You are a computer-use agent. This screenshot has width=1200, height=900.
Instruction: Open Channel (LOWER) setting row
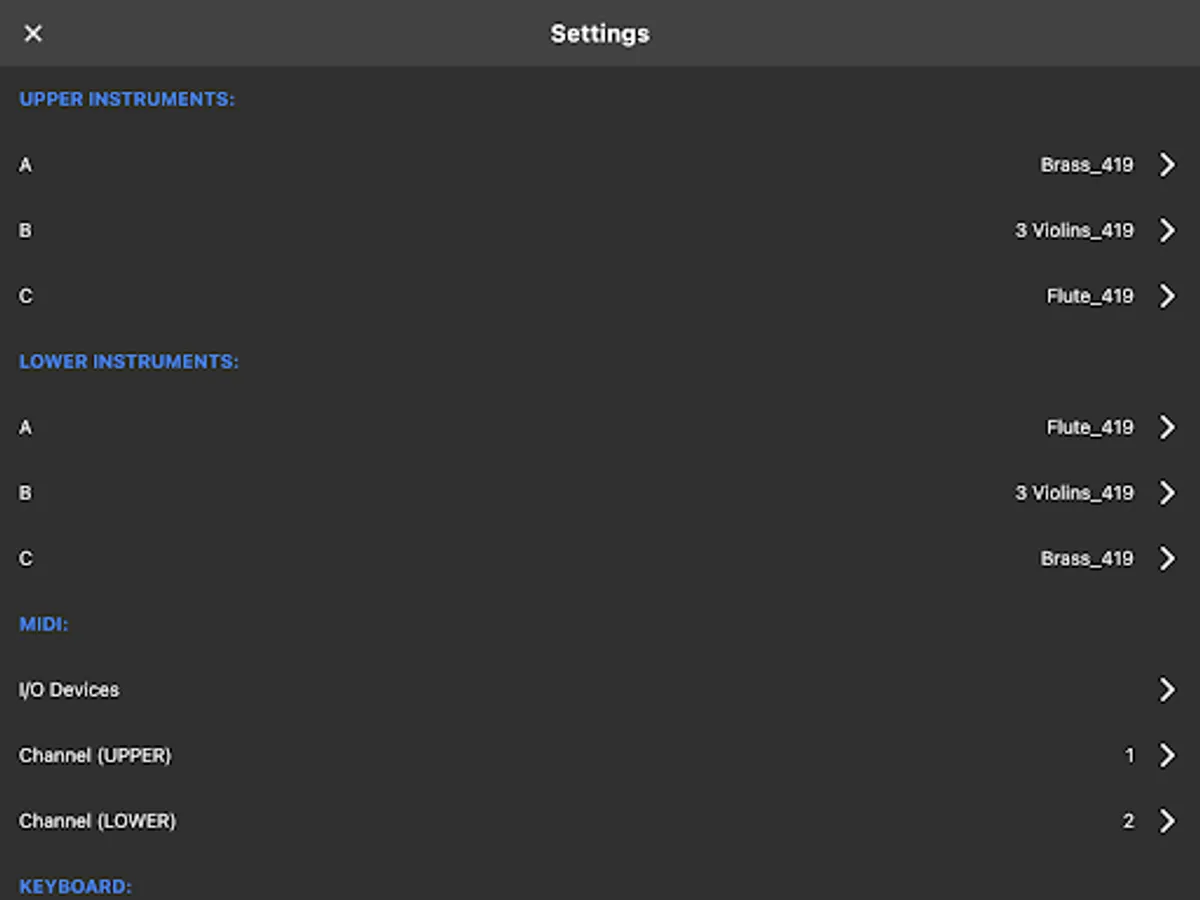pos(97,821)
